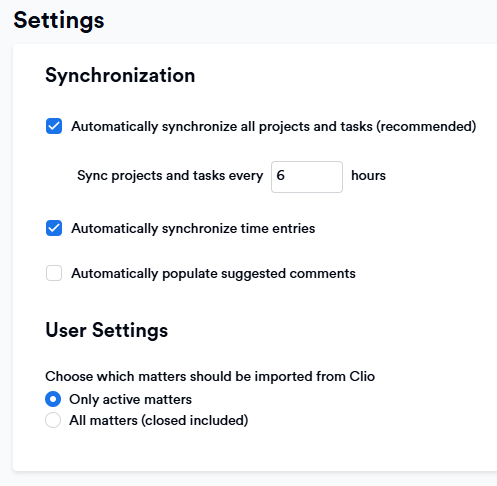Focus the sync interval hours input field
Image resolution: width=497 pixels, height=486 pixels.
307,177
